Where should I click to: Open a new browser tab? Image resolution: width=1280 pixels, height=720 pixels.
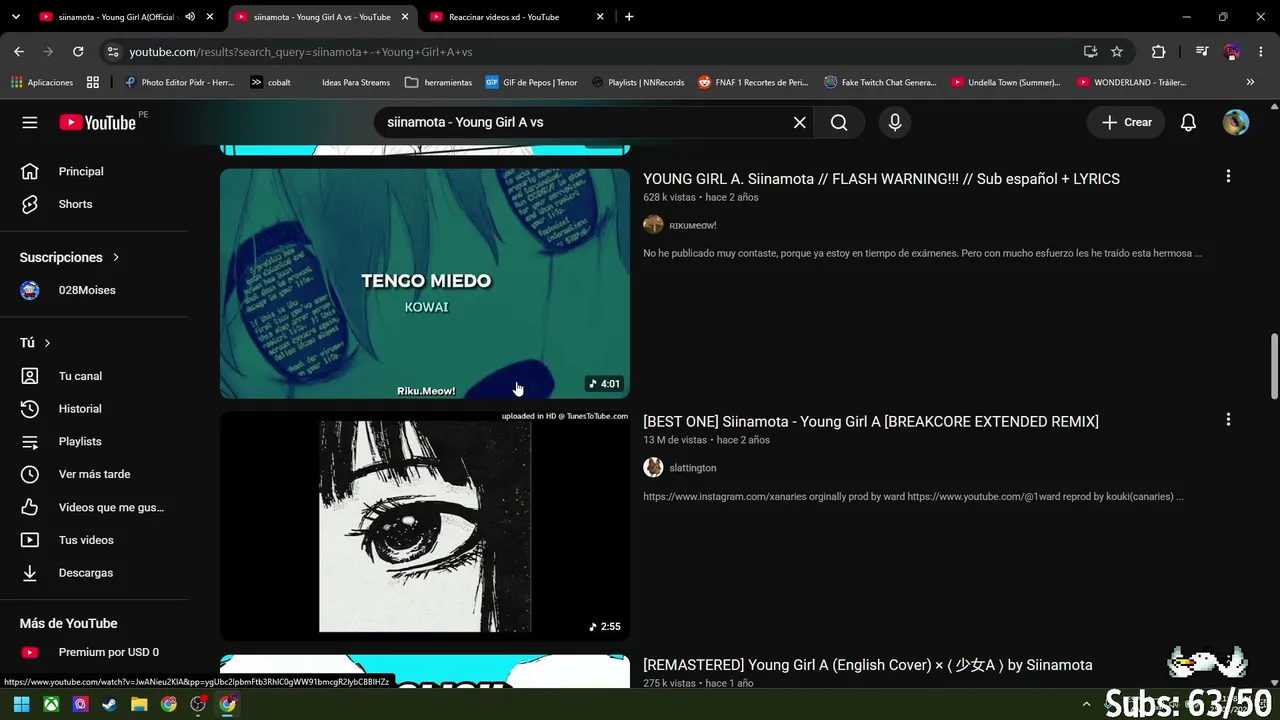[629, 17]
